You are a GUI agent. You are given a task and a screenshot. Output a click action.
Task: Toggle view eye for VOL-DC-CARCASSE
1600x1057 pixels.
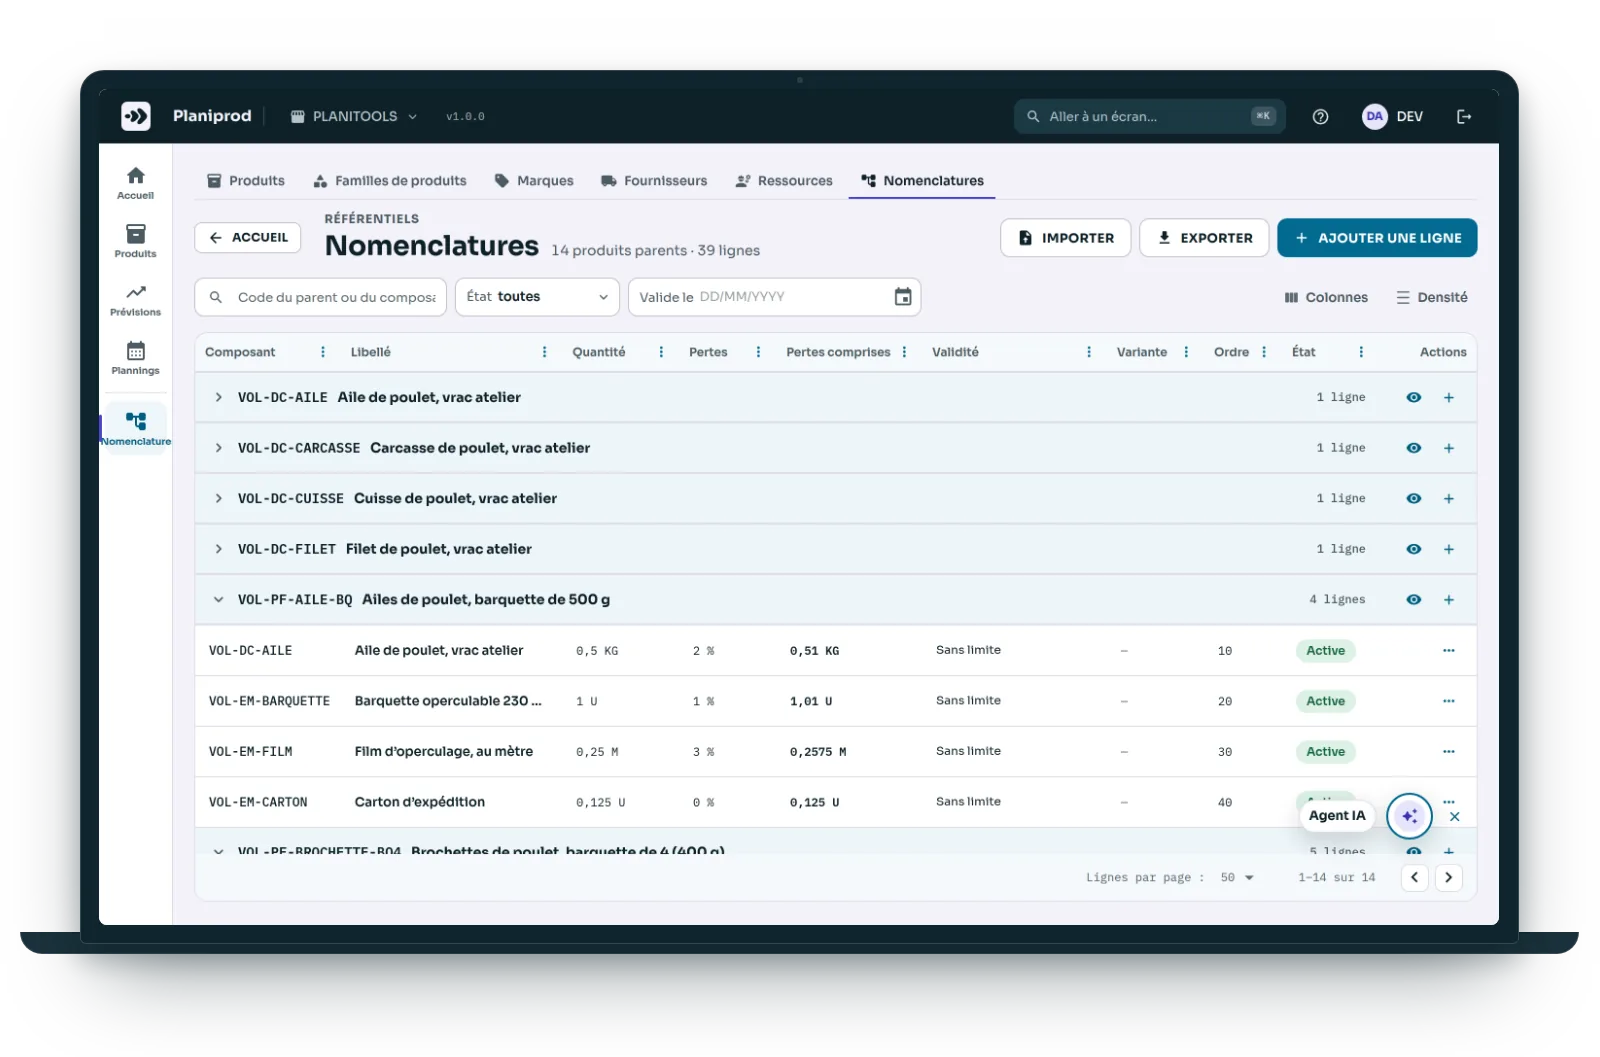point(1413,448)
